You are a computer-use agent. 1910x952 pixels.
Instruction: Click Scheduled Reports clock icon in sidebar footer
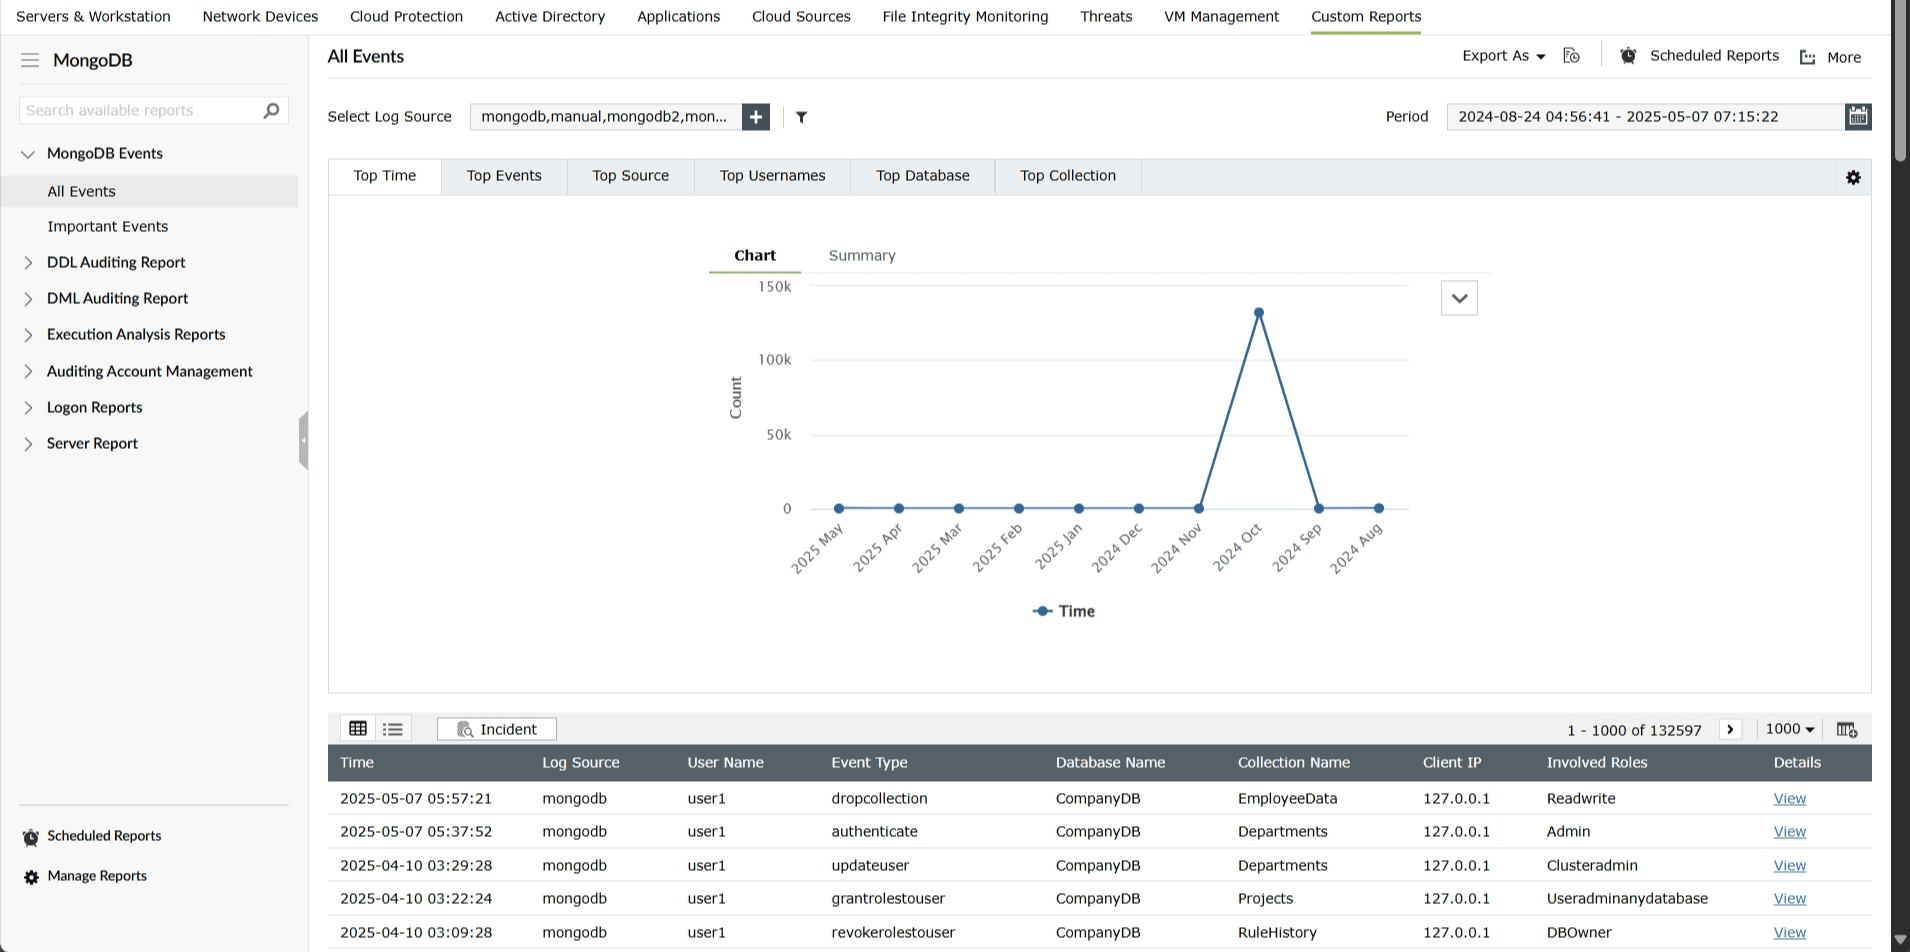pos(31,837)
